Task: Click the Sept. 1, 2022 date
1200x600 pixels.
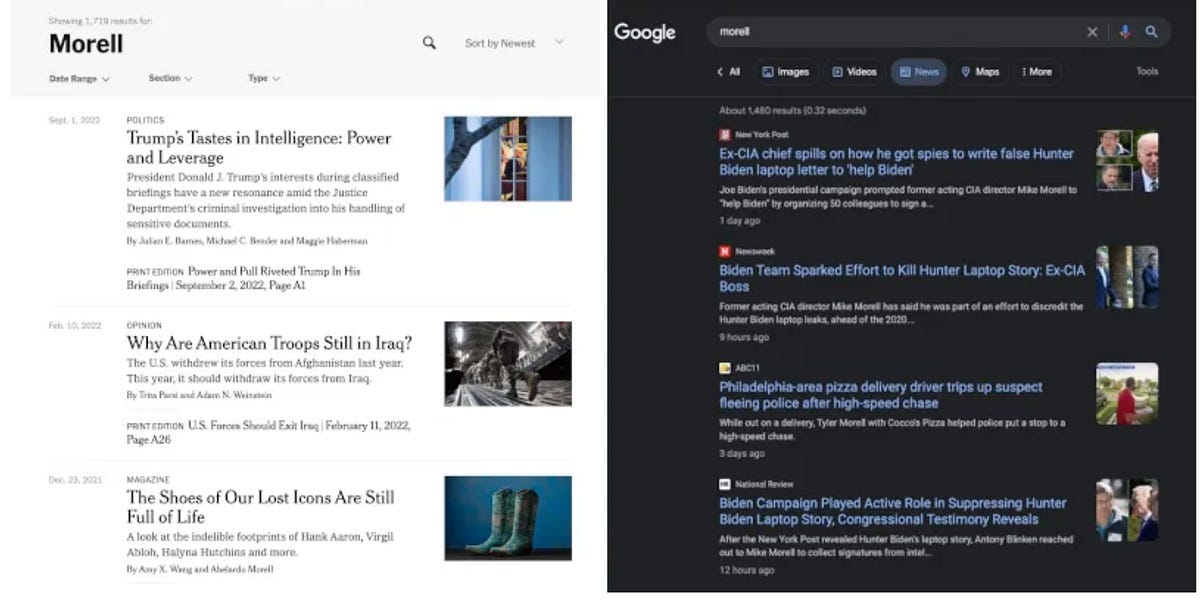Action: (x=75, y=120)
